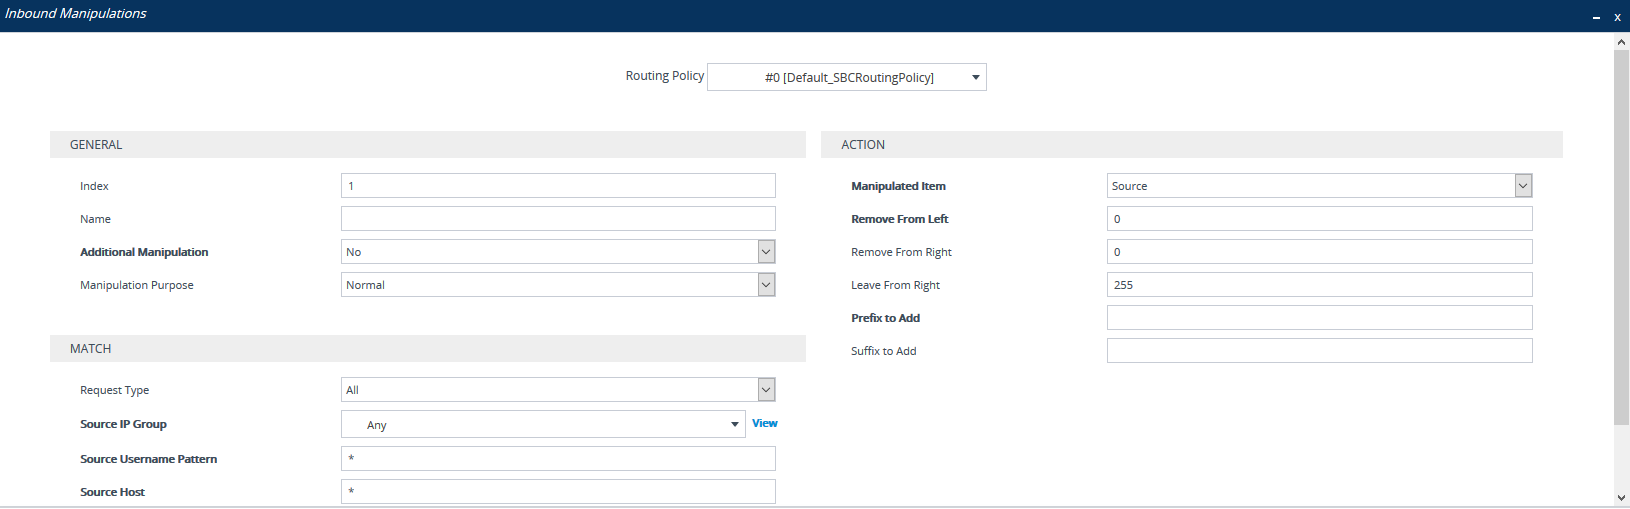
Task: Click the Remove From Left field
Action: (x=1319, y=219)
